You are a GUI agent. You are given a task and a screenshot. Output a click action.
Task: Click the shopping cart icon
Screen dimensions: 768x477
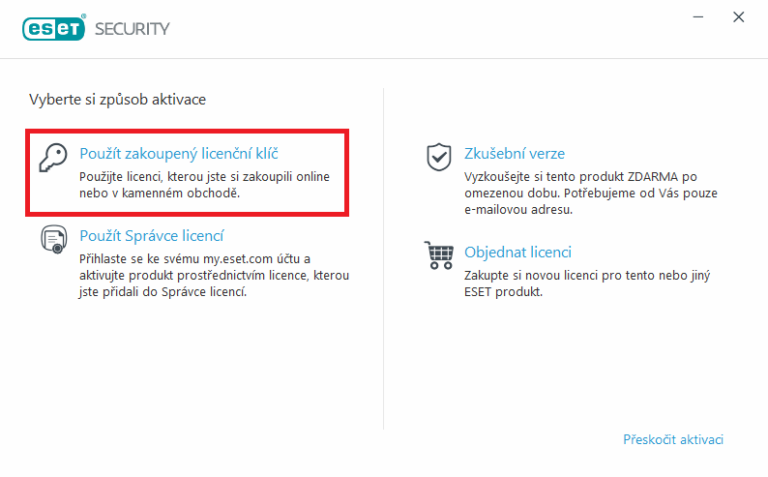[x=439, y=255]
